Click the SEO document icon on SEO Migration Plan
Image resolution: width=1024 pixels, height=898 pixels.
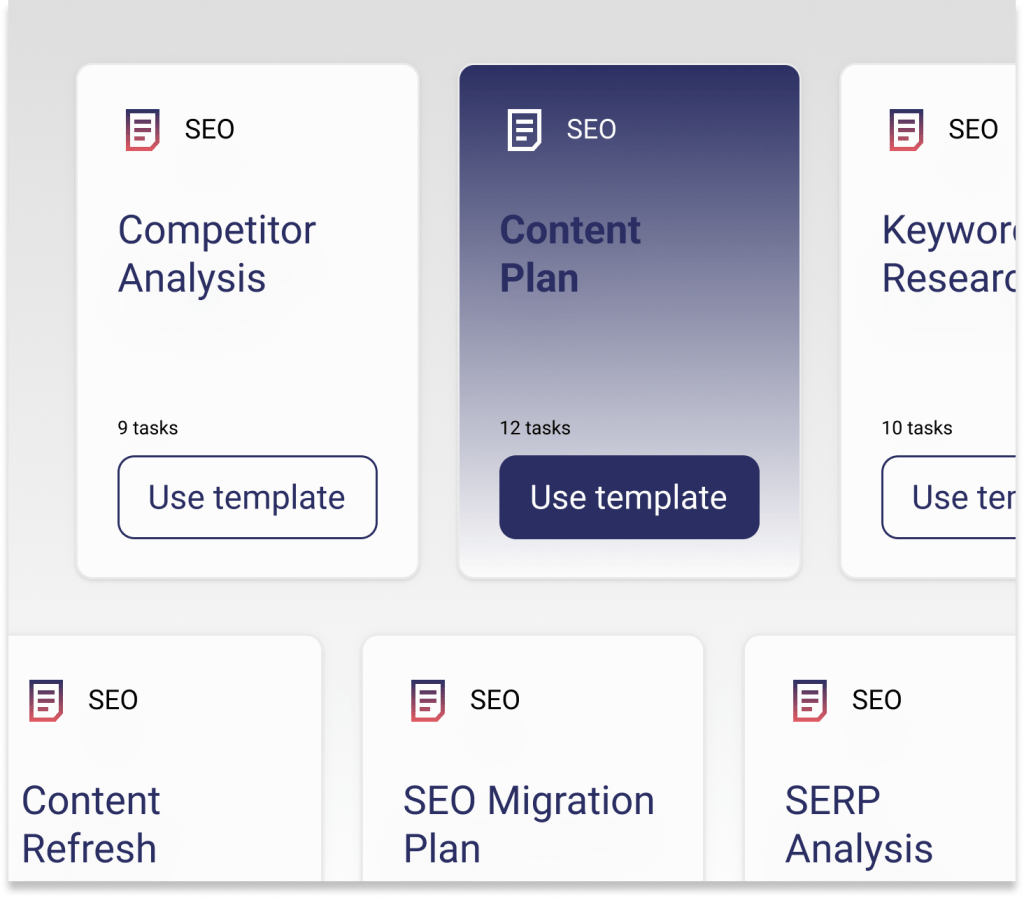(x=428, y=700)
